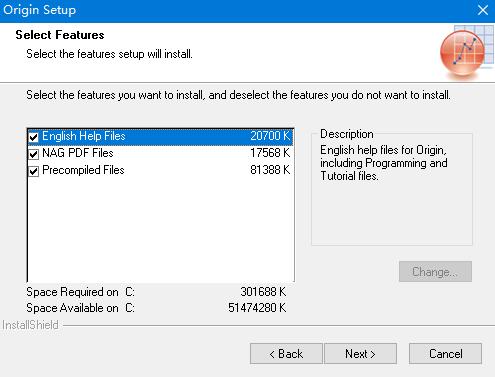495x377 pixels.
Task: Click the Origin graph logo icon
Action: pyautogui.click(x=467, y=52)
